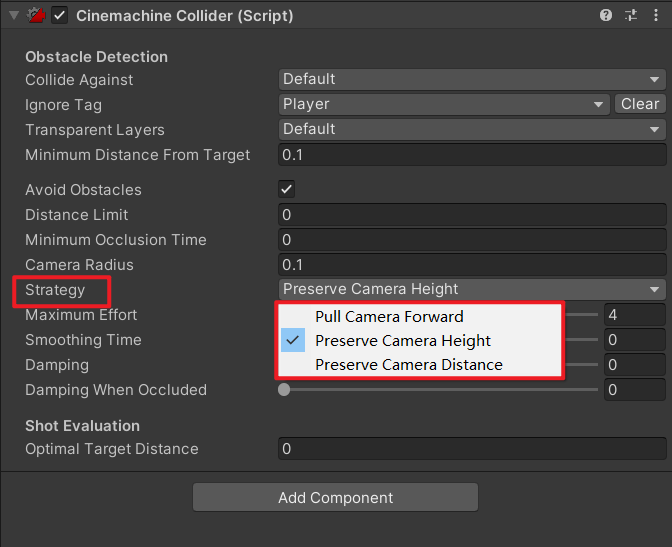Open the Transparent Layers dropdown
The width and height of the screenshot is (672, 547).
472,129
